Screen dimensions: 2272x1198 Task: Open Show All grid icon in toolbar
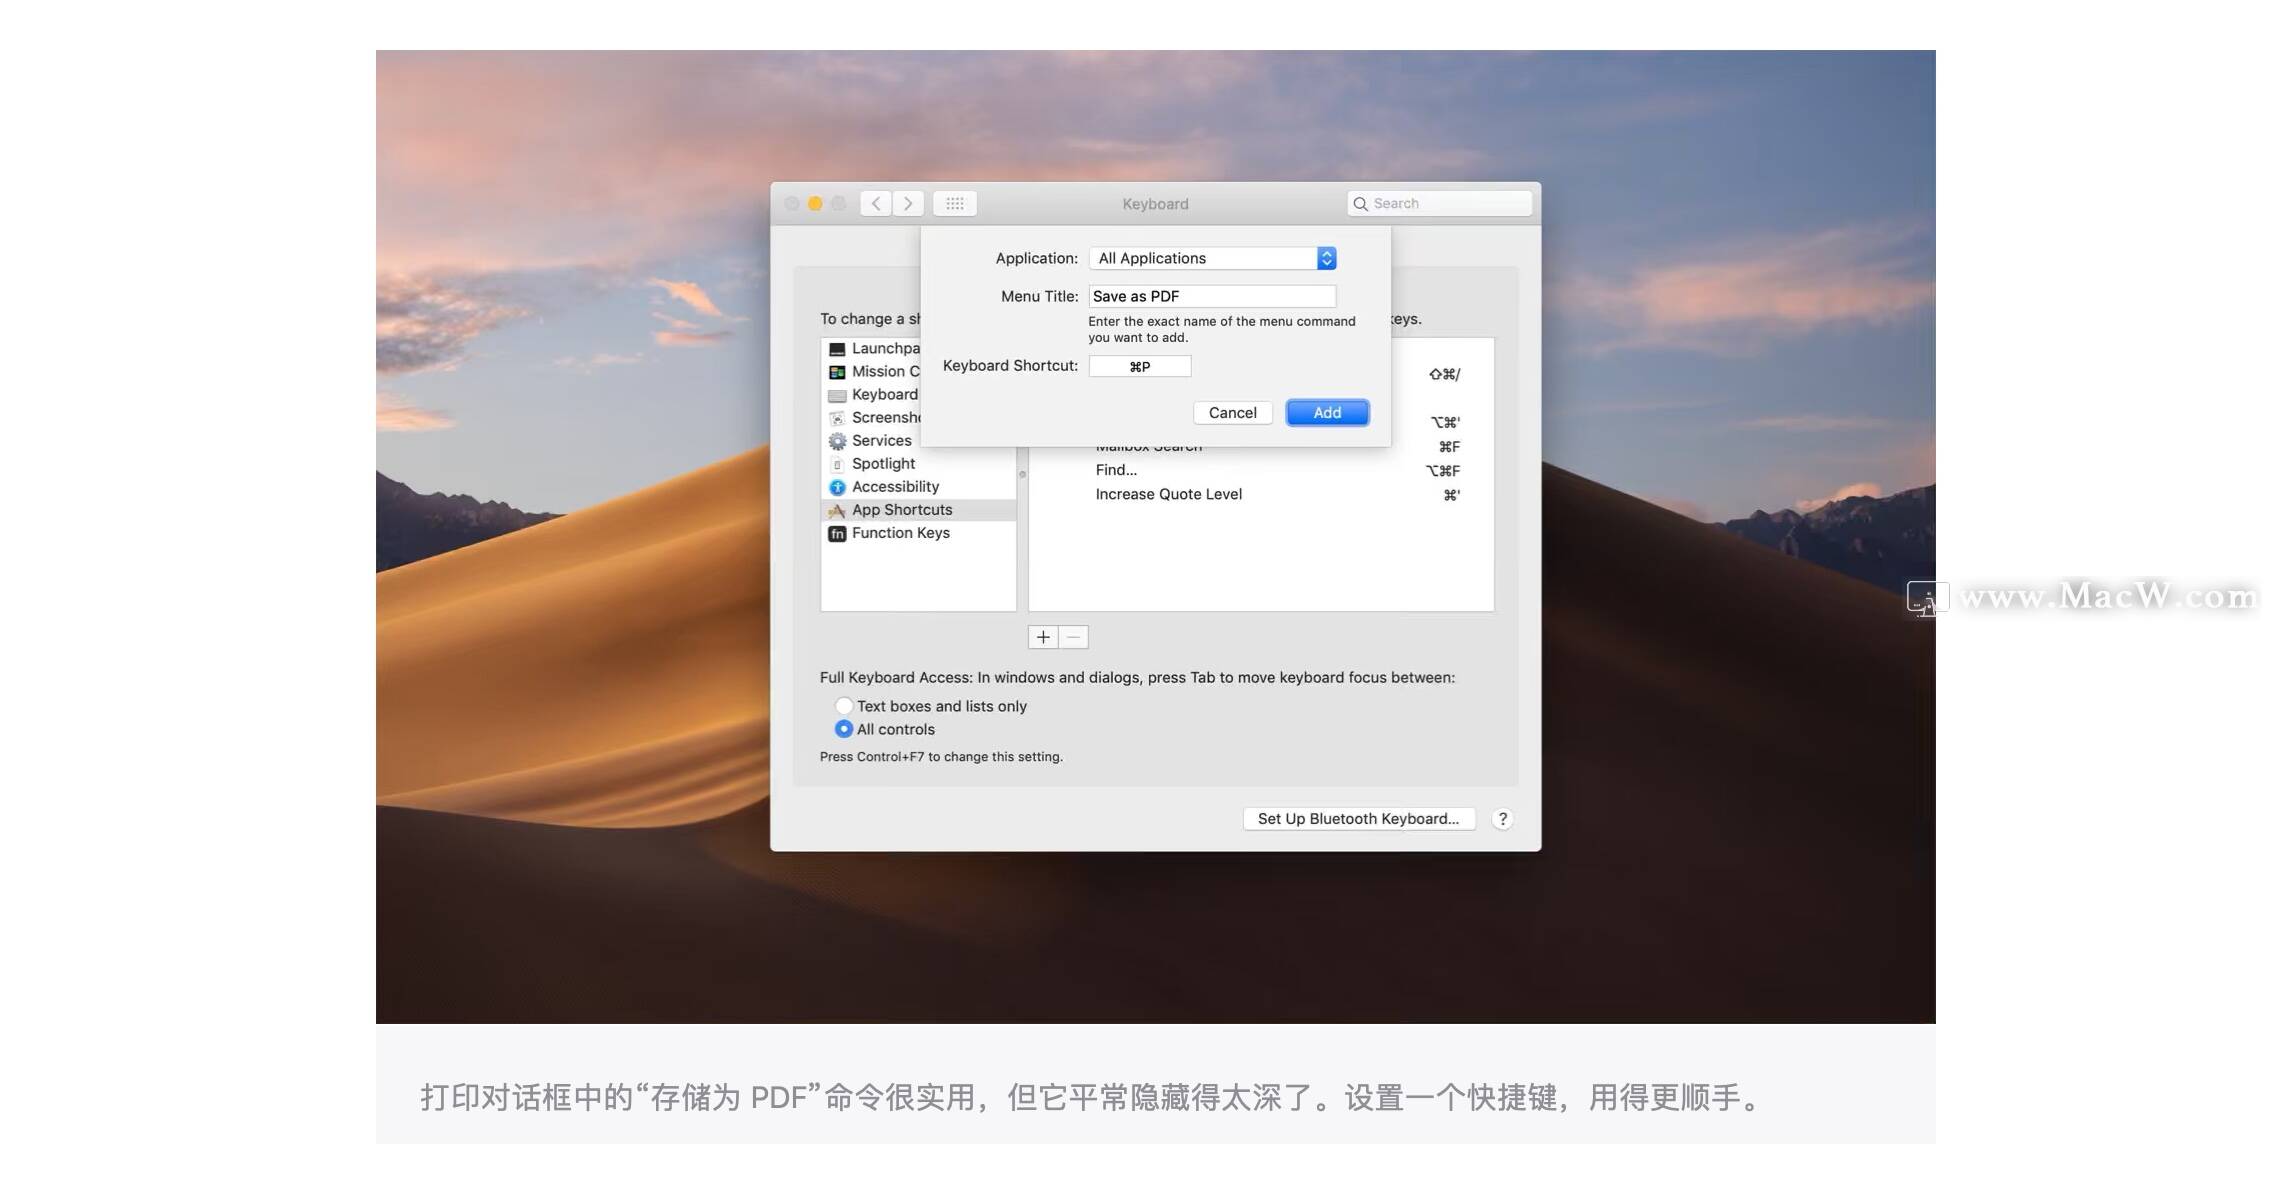click(x=954, y=204)
